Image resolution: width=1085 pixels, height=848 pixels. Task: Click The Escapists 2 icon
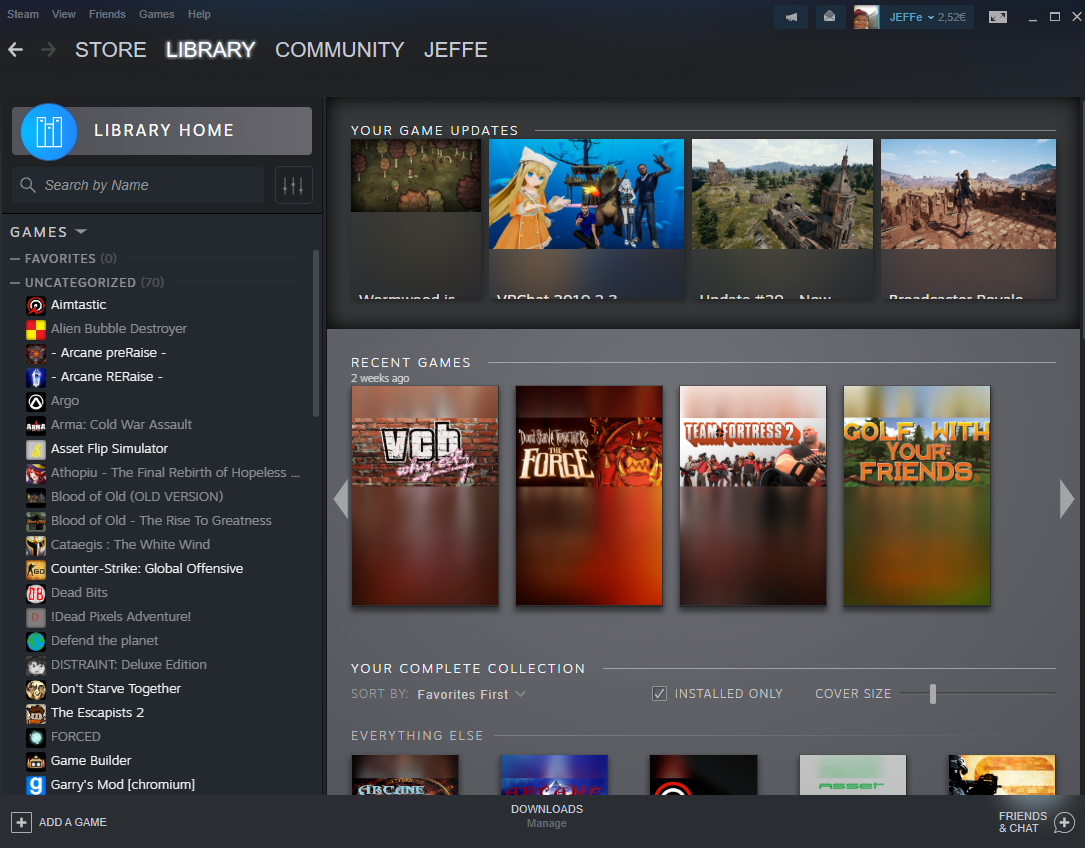tap(36, 713)
